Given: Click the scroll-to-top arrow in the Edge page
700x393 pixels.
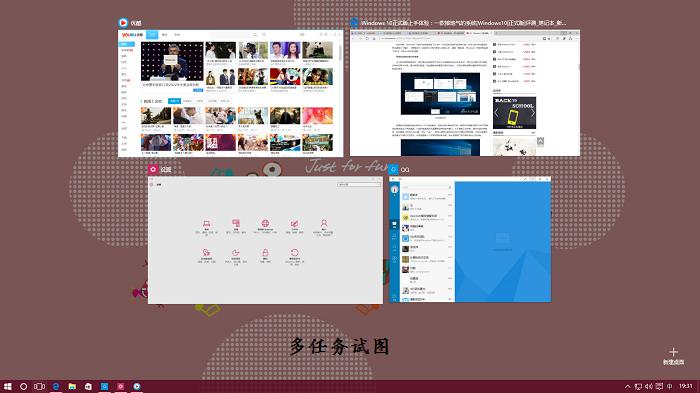Looking at the screenshot, I should tap(540, 141).
